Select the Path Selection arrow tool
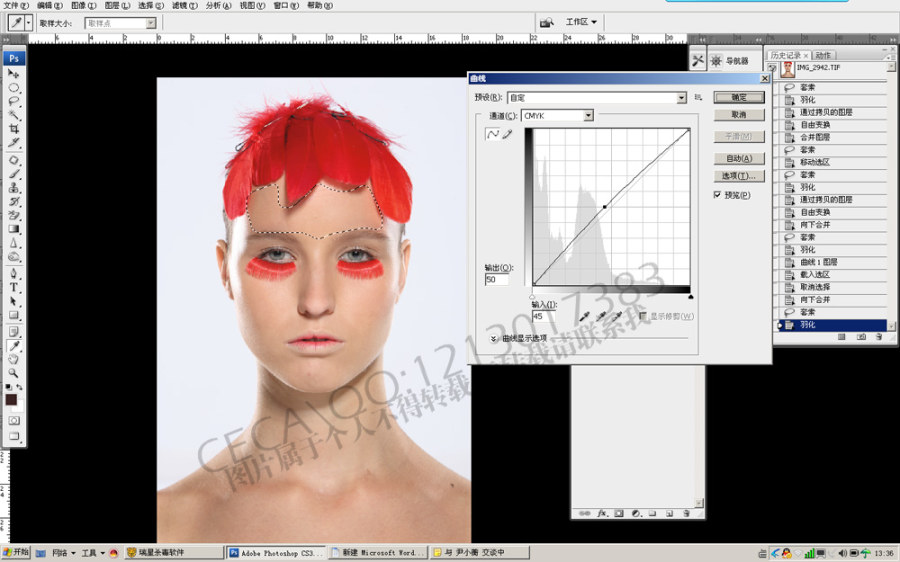900x562 pixels. (14, 301)
